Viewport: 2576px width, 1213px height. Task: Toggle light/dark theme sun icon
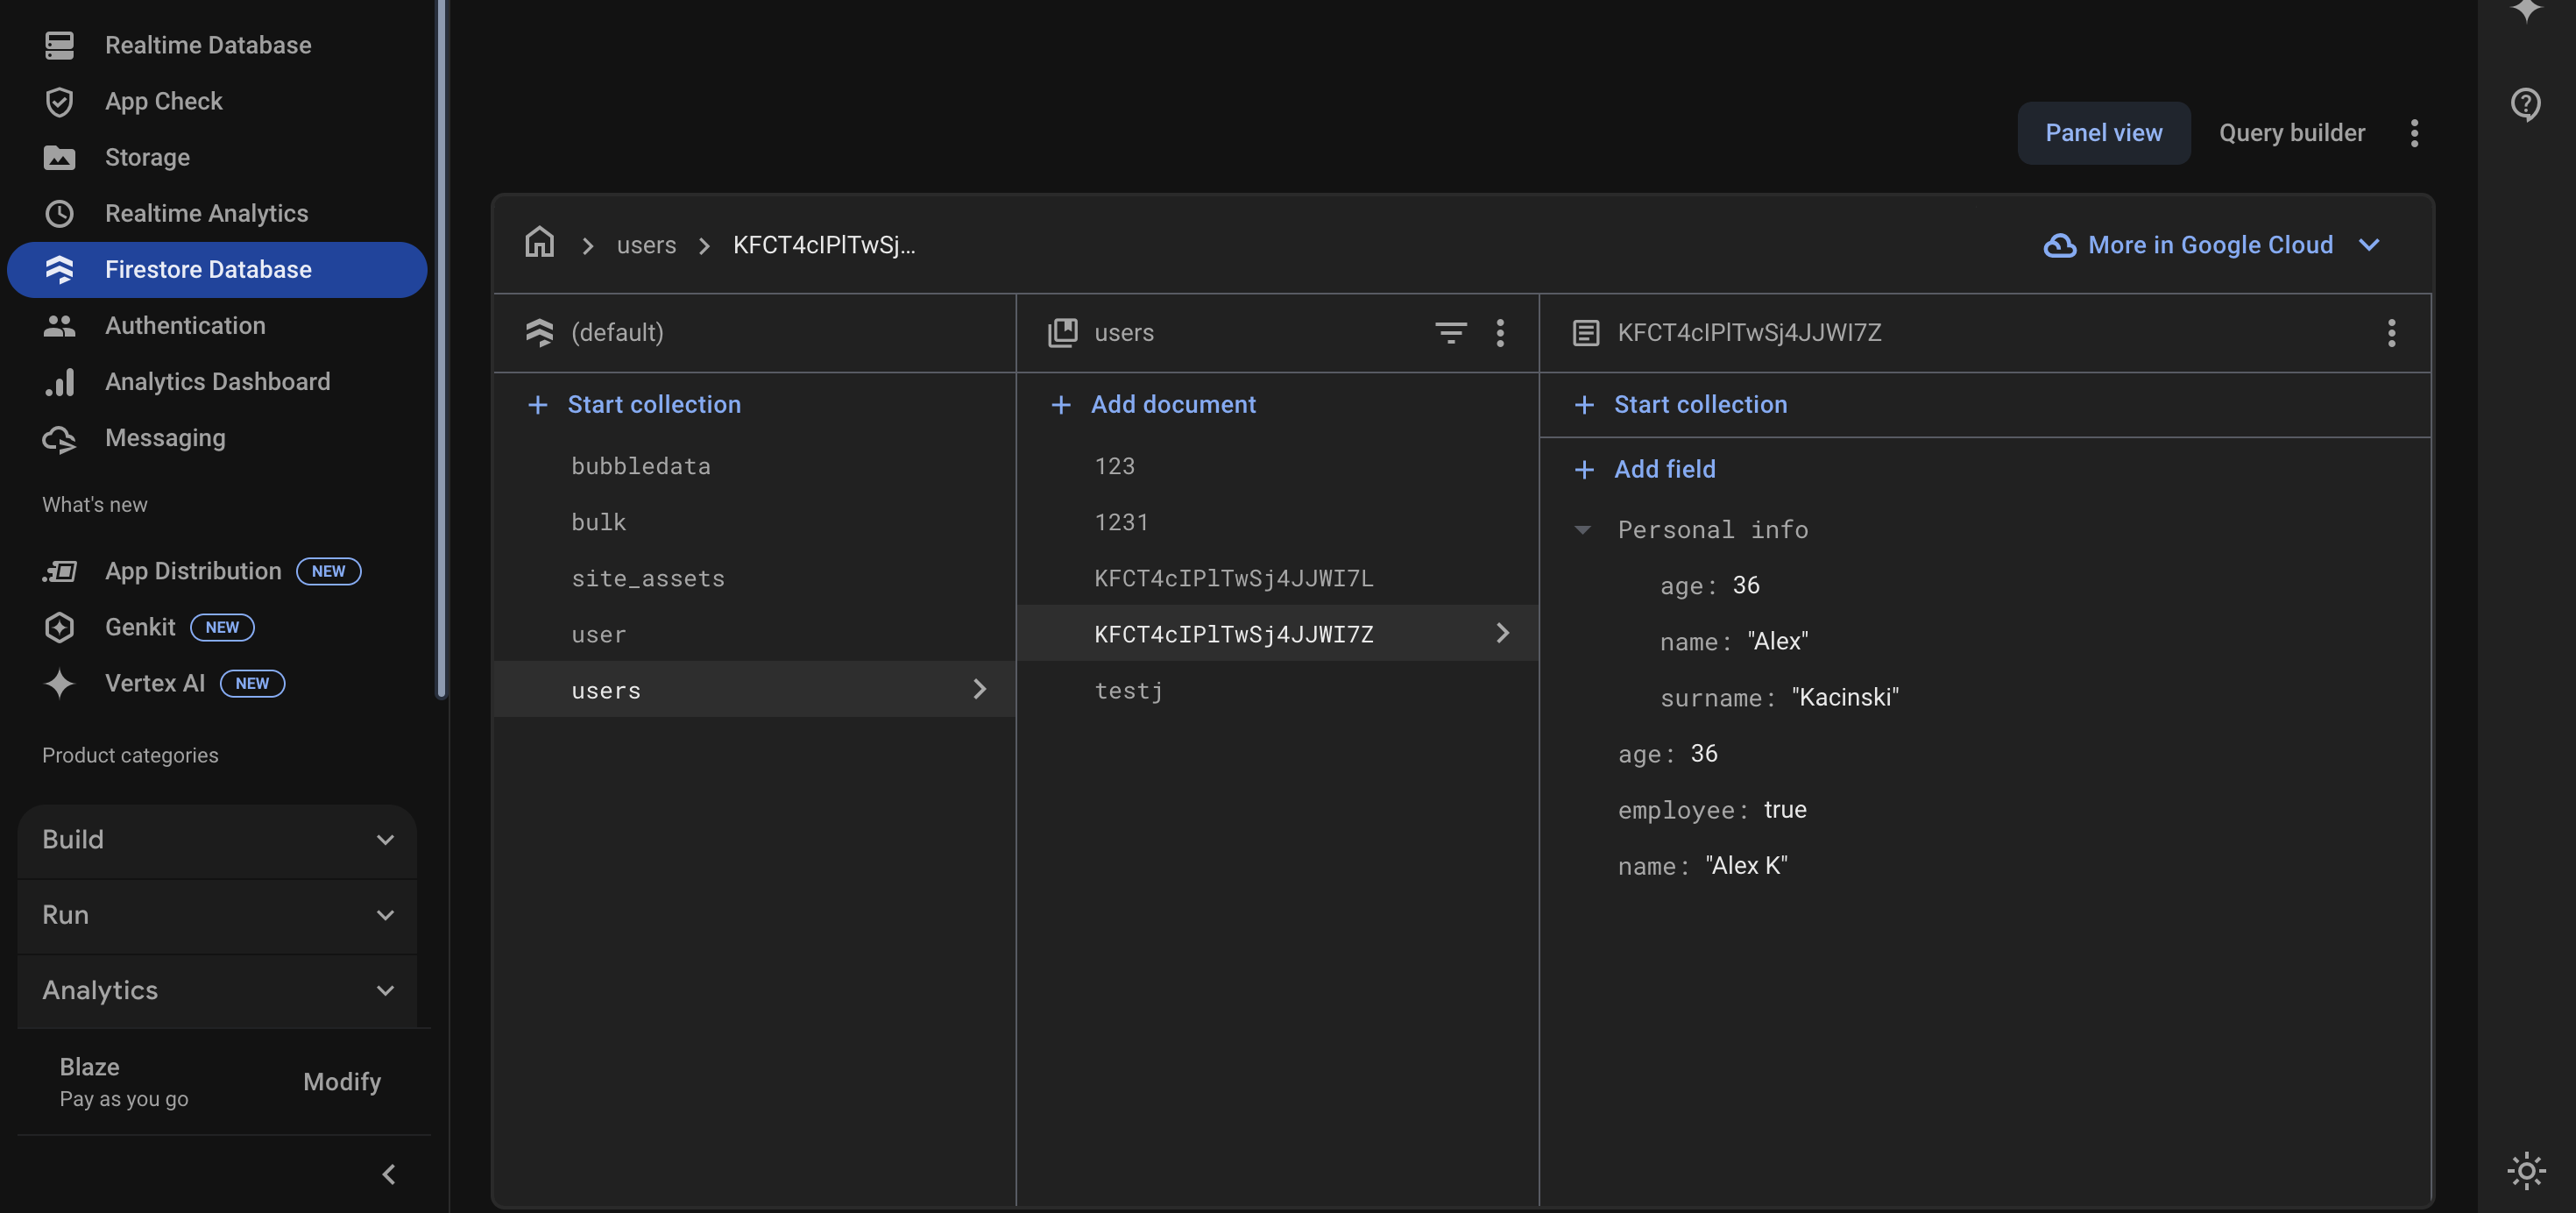2526,1170
